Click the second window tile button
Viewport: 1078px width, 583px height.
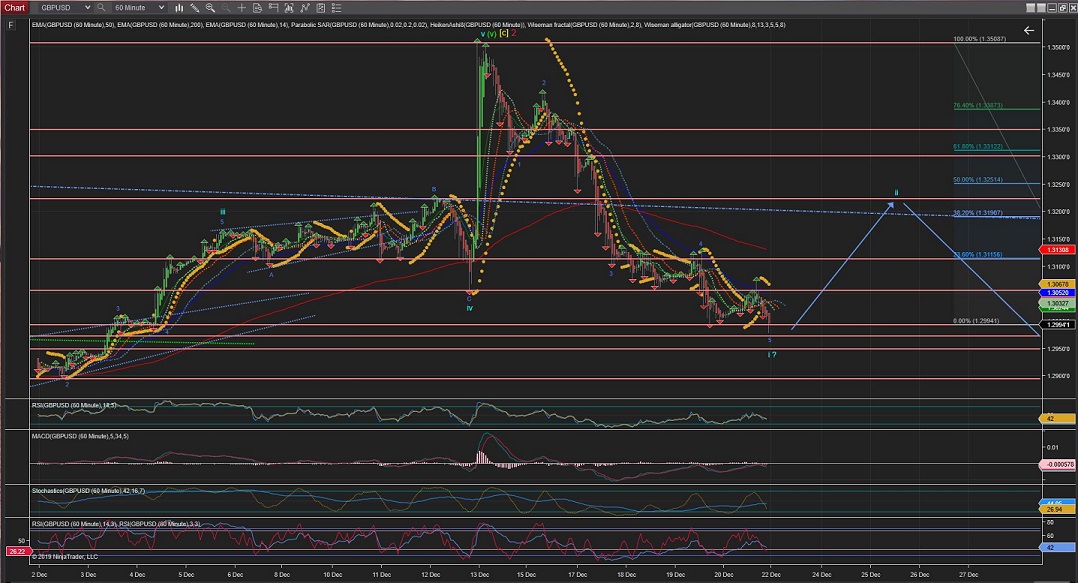(1042, 8)
